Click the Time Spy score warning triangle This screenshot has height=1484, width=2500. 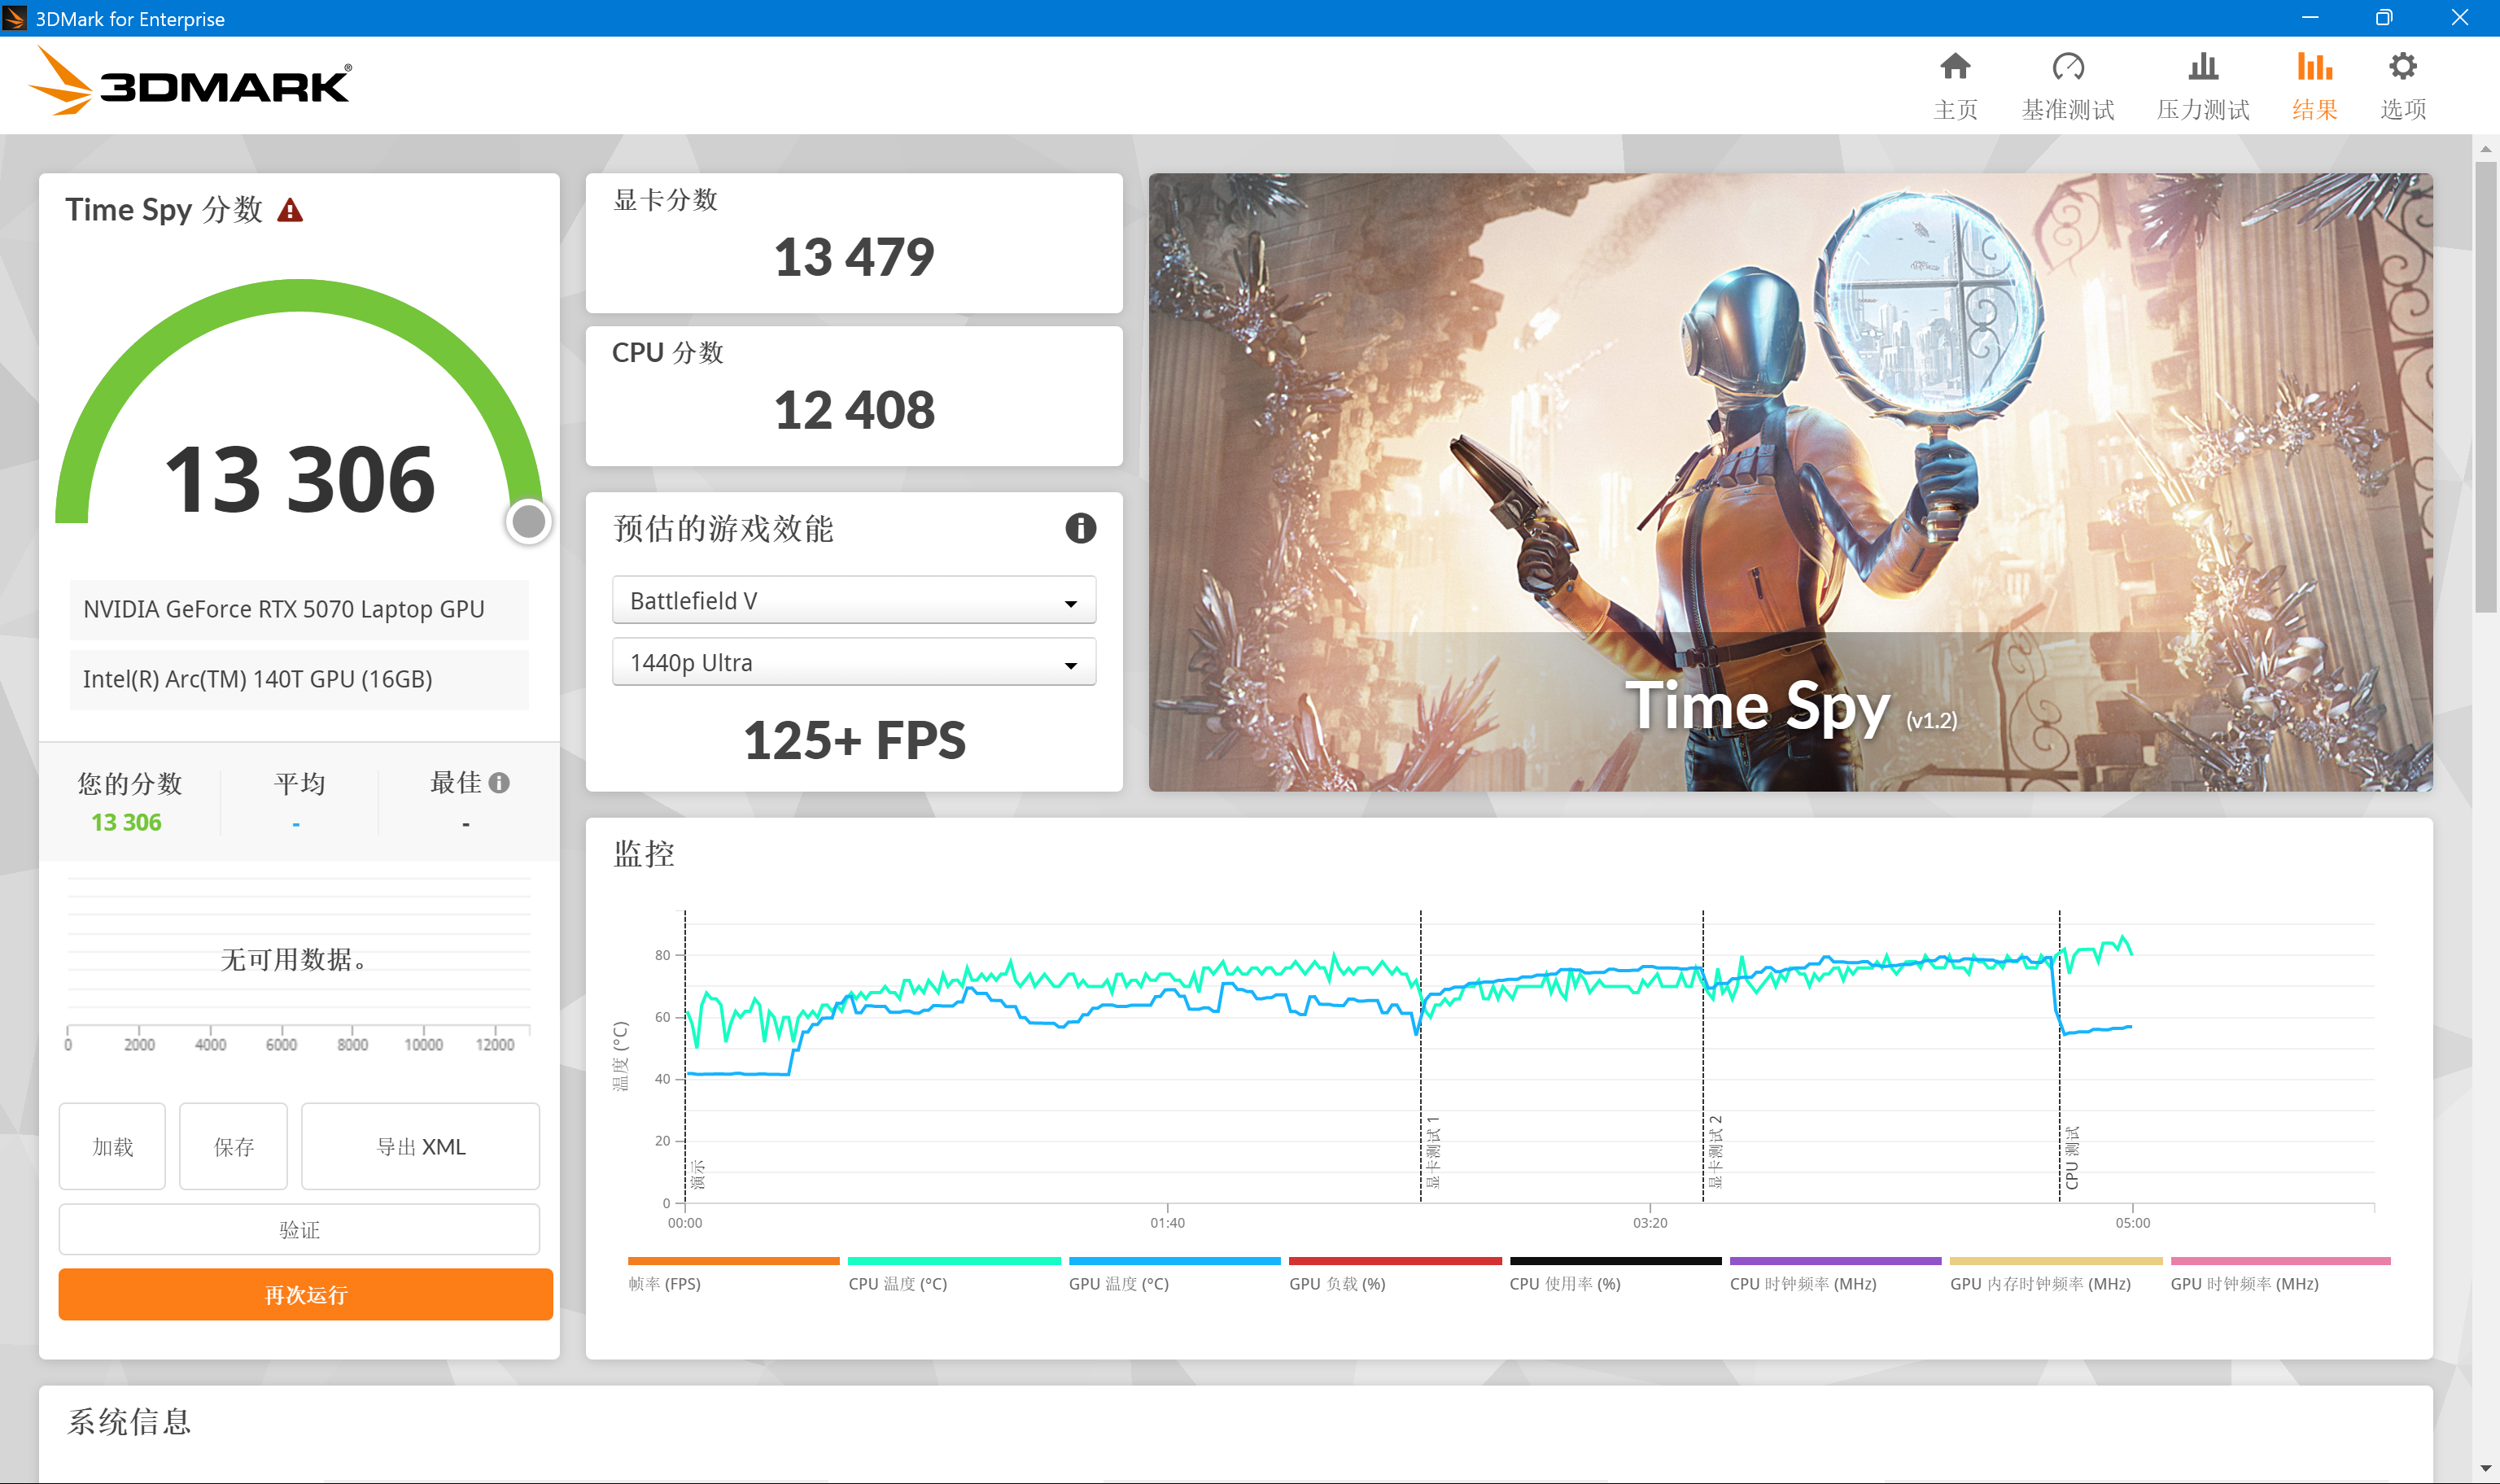coord(290,210)
